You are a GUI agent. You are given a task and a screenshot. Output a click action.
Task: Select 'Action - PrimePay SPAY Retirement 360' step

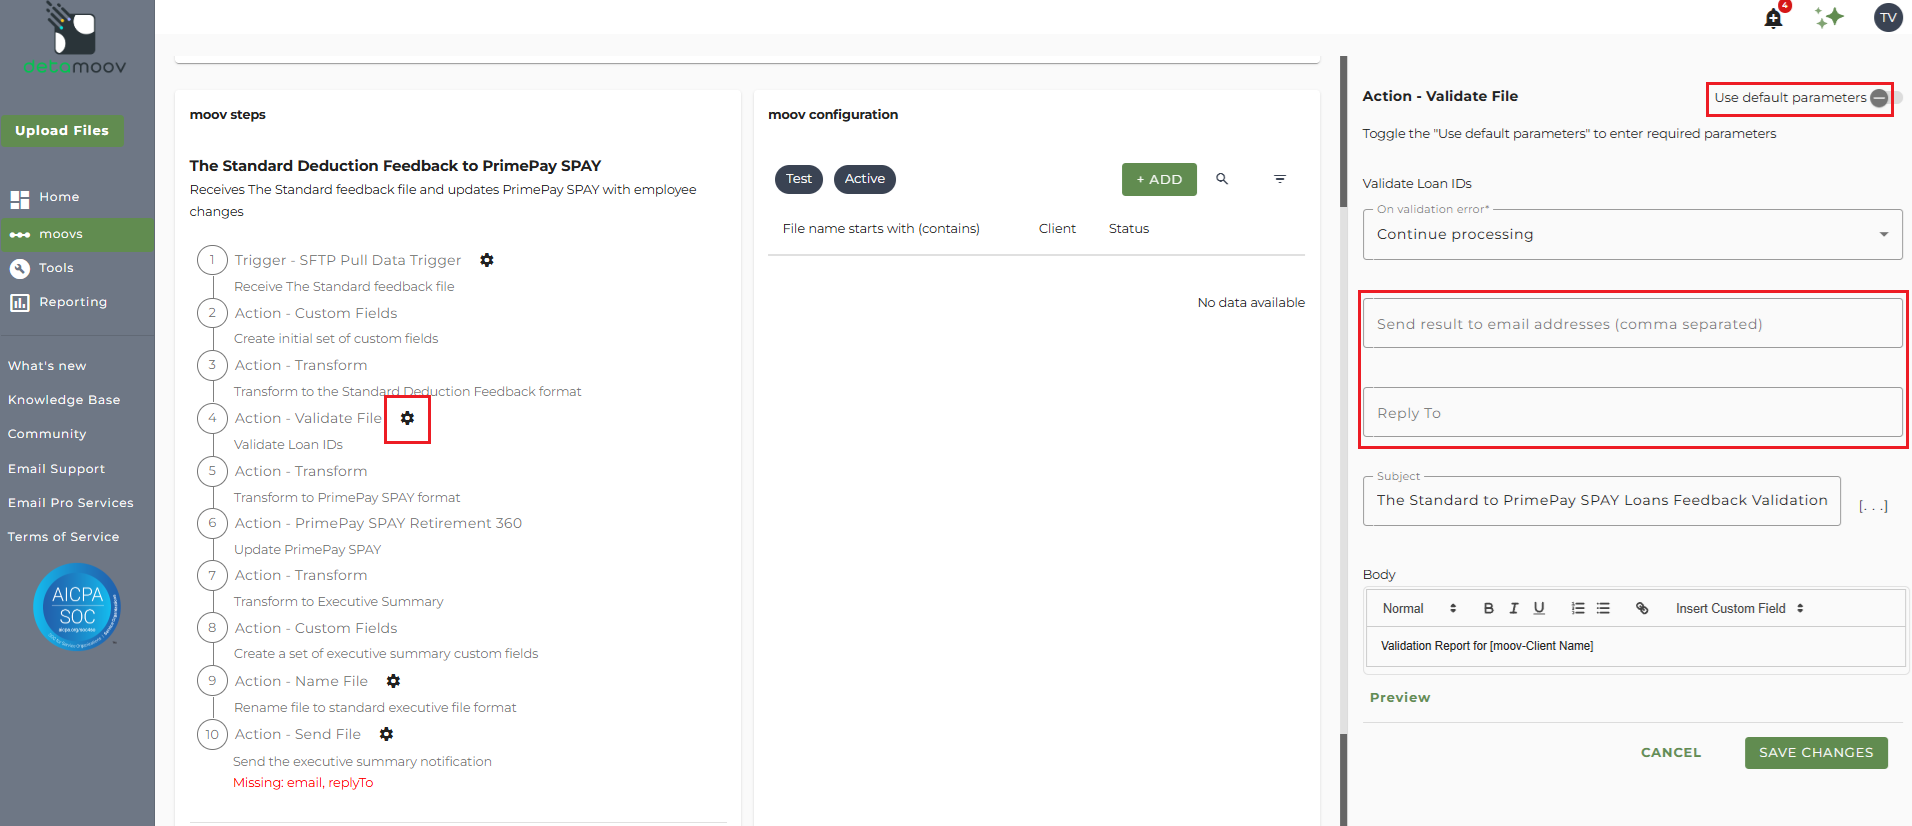click(x=378, y=523)
